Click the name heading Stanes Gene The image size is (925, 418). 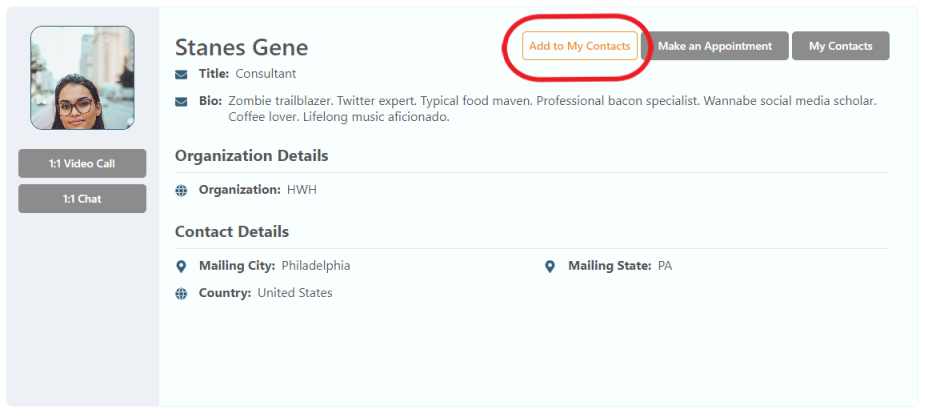242,47
